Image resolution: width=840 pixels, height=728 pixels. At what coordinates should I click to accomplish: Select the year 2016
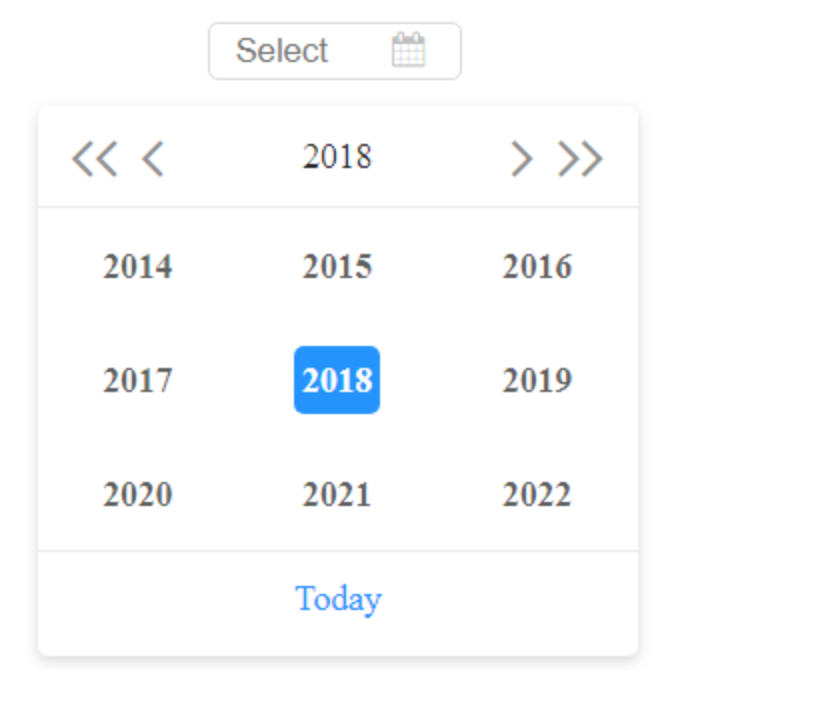click(537, 266)
